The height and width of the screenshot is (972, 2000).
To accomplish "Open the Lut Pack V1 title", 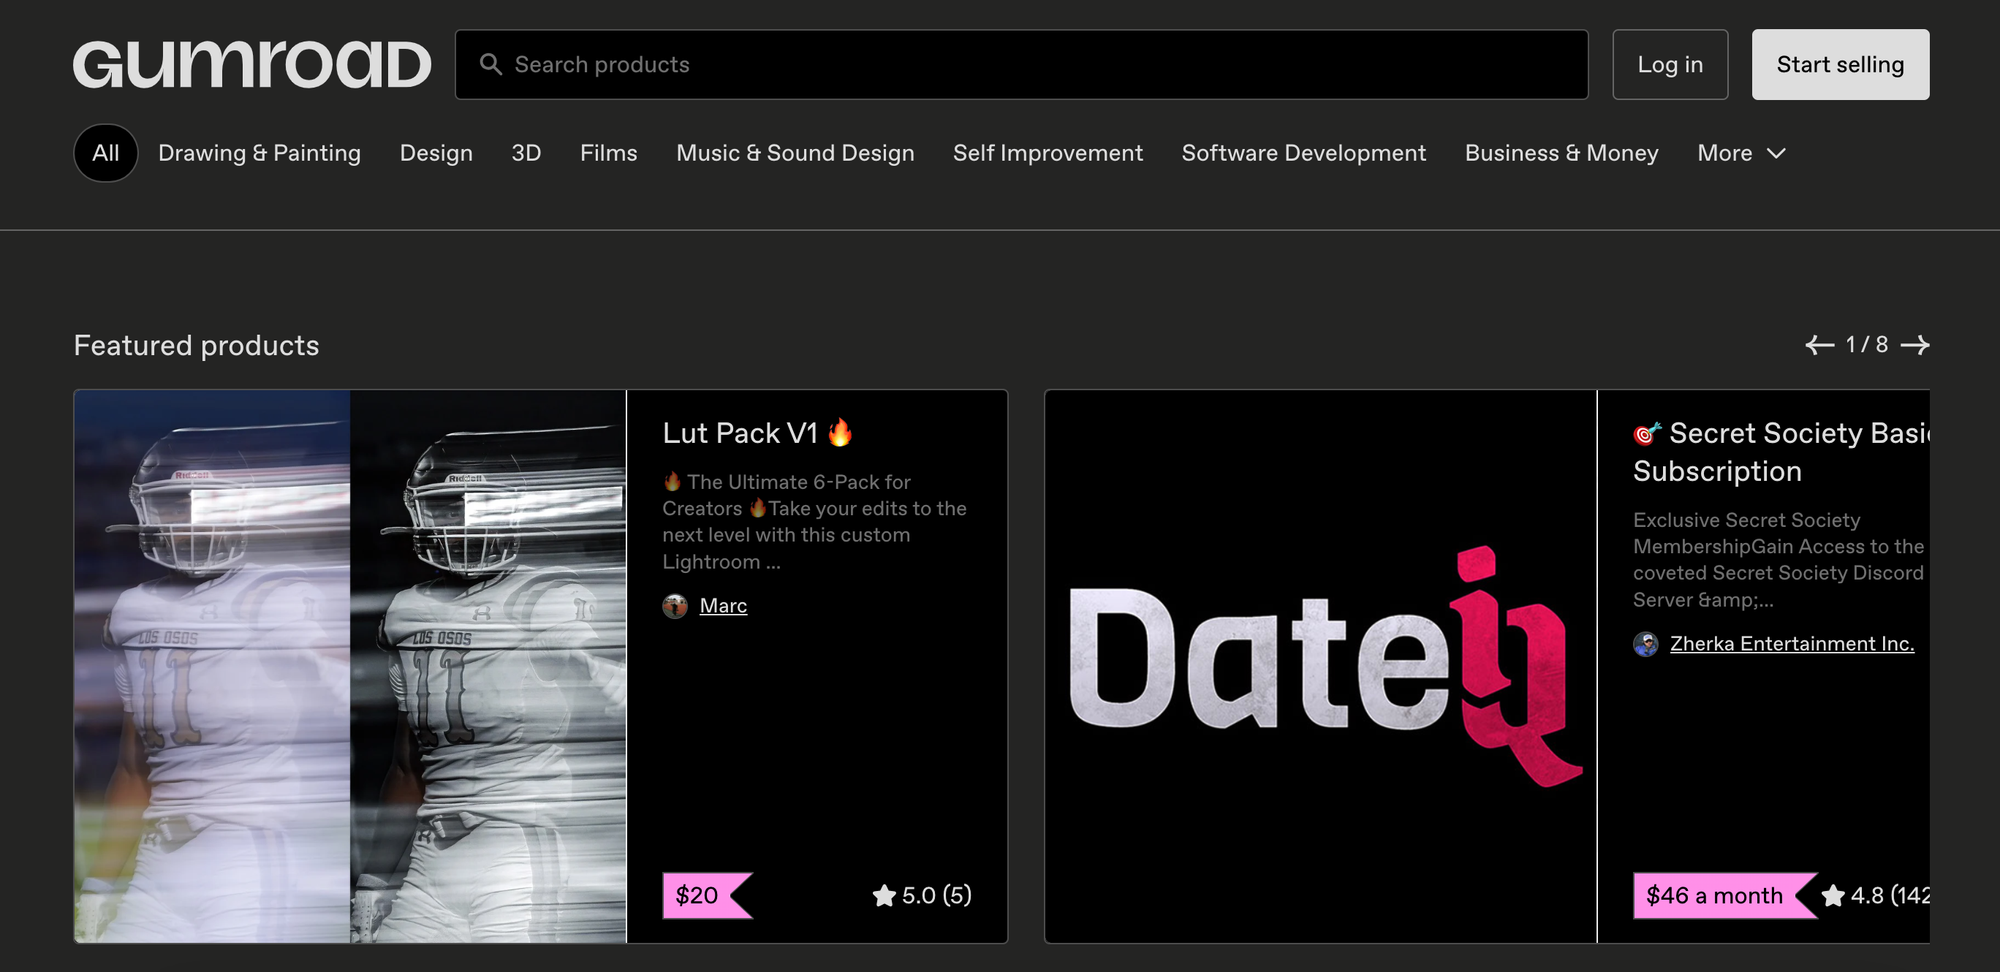I will click(757, 433).
